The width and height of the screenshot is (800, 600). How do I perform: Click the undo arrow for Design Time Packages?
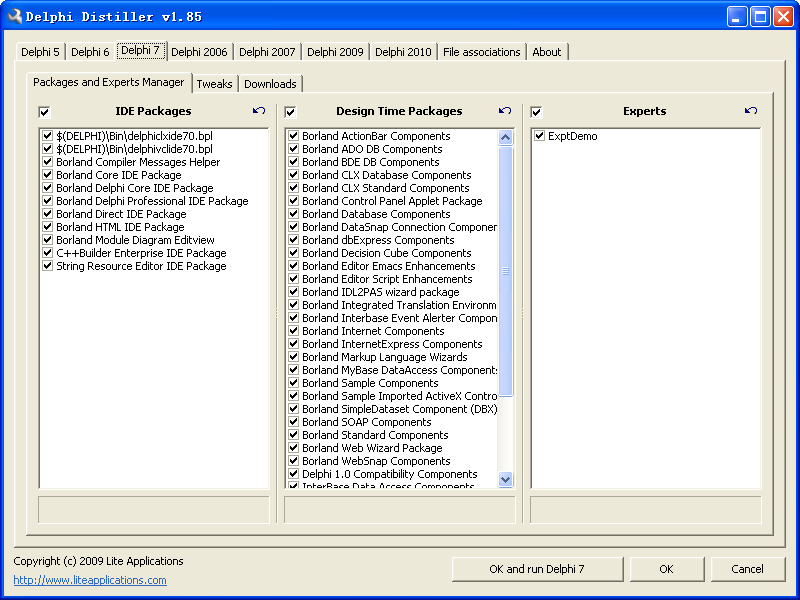(x=505, y=111)
